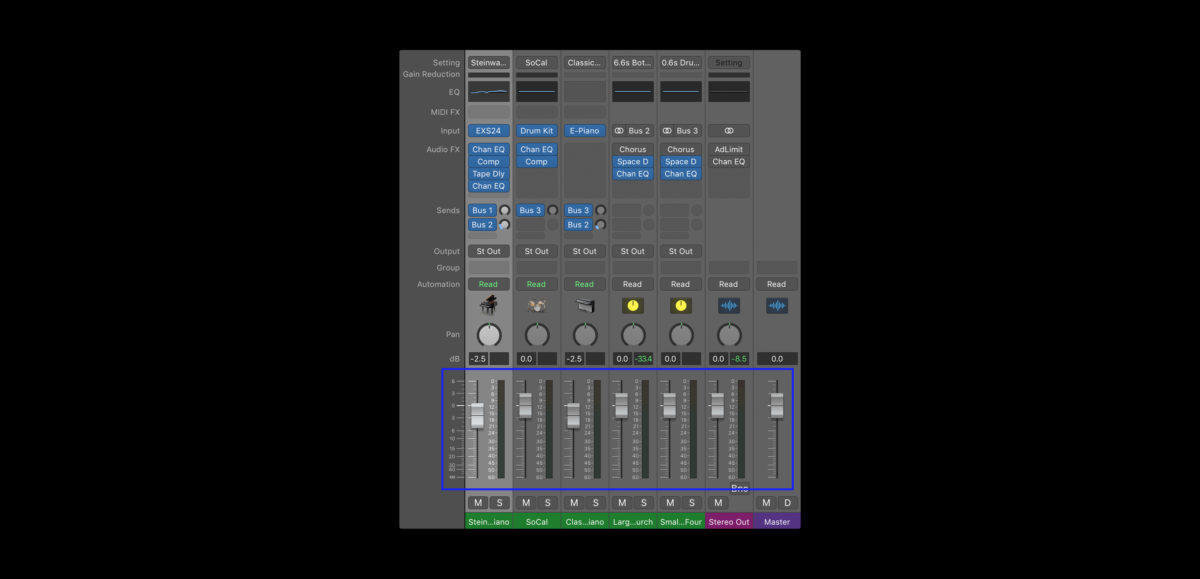Click the AdLimit plugin slot on Stereo Out
This screenshot has width=1200, height=579.
coord(728,148)
